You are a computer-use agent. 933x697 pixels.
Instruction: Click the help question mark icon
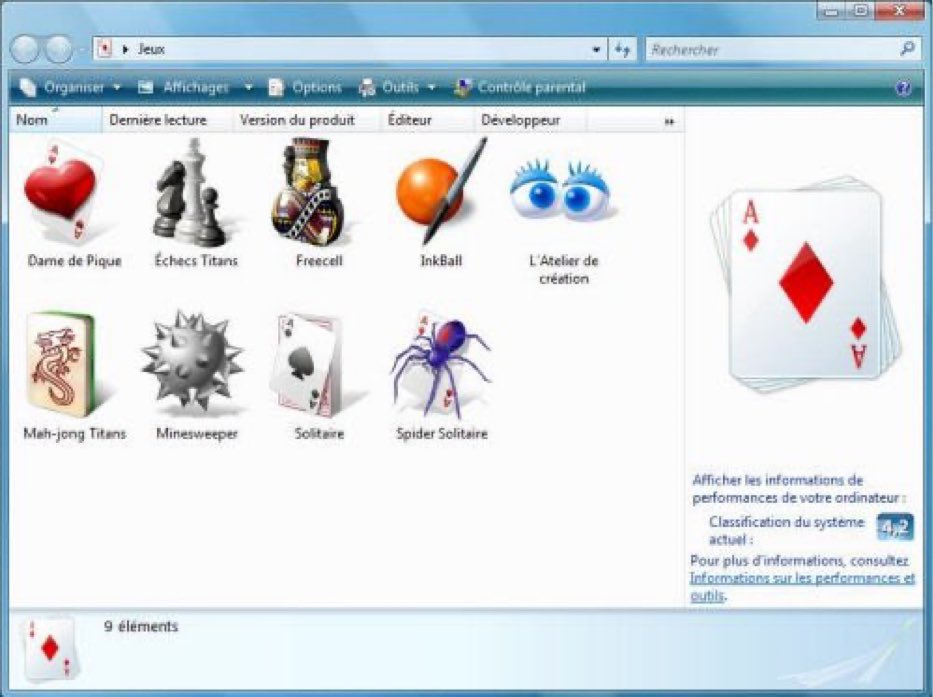tap(903, 89)
